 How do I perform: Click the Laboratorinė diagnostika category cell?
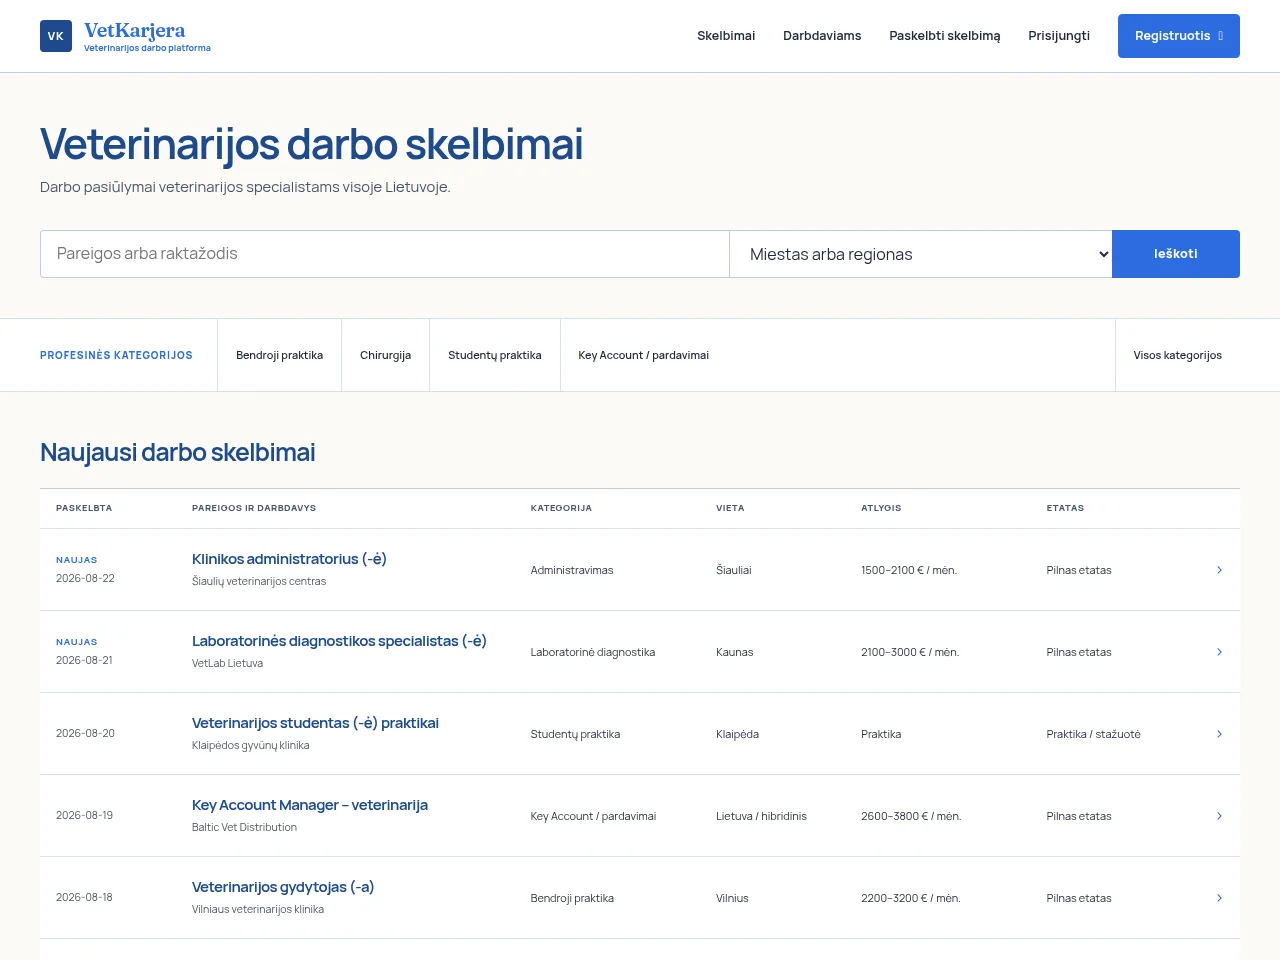click(593, 652)
